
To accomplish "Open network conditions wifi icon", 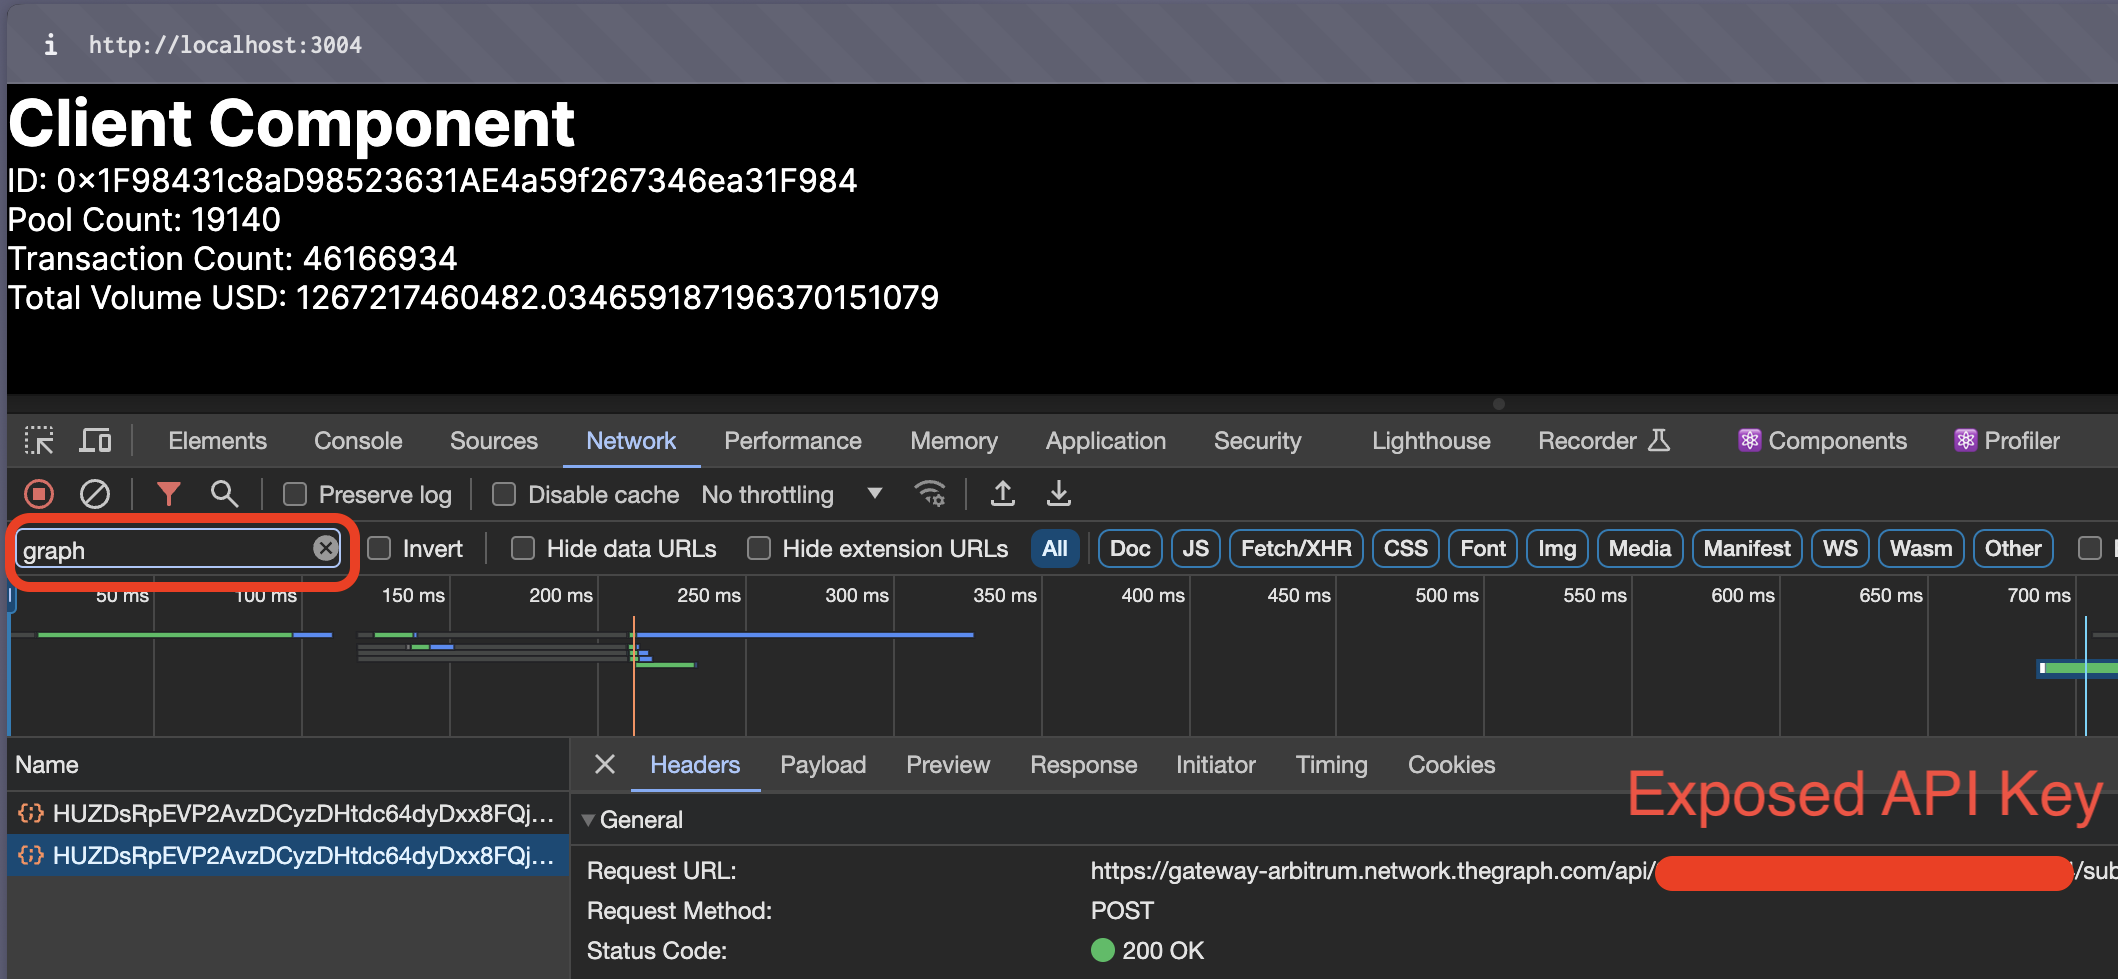I will pos(930,494).
